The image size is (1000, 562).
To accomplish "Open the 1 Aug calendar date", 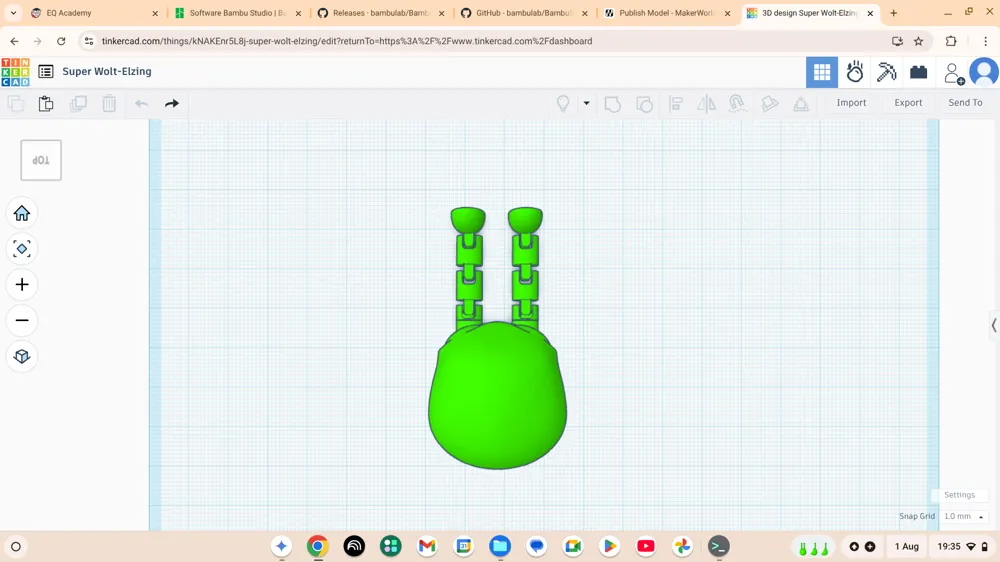I will 906,547.
